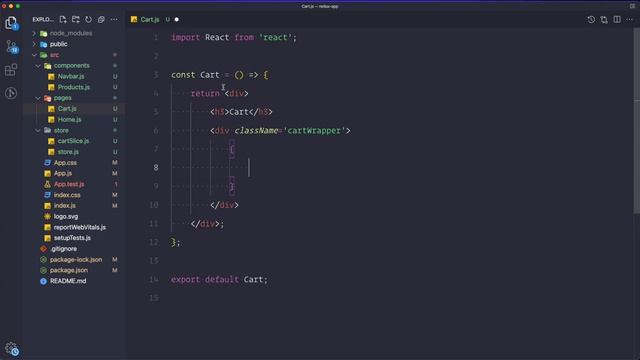The width and height of the screenshot is (640, 360).
Task: Open store.js file
Action: 68,152
